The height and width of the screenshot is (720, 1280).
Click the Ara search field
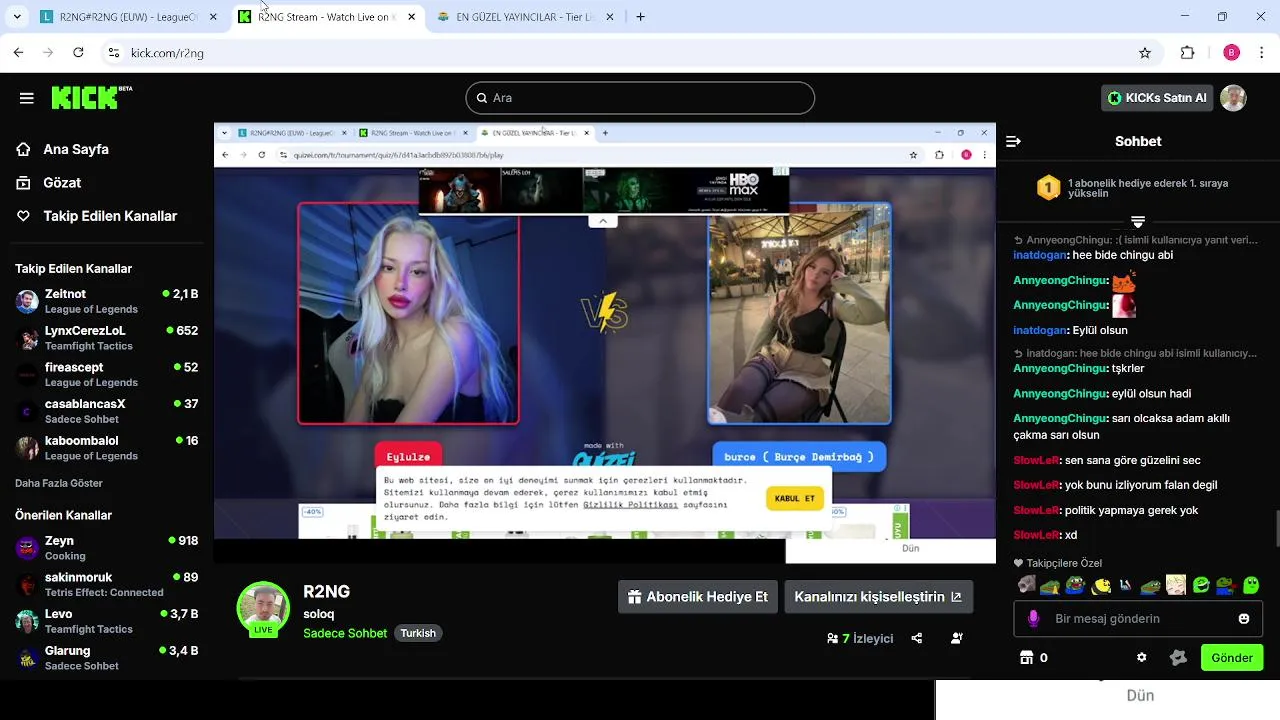[x=640, y=98]
